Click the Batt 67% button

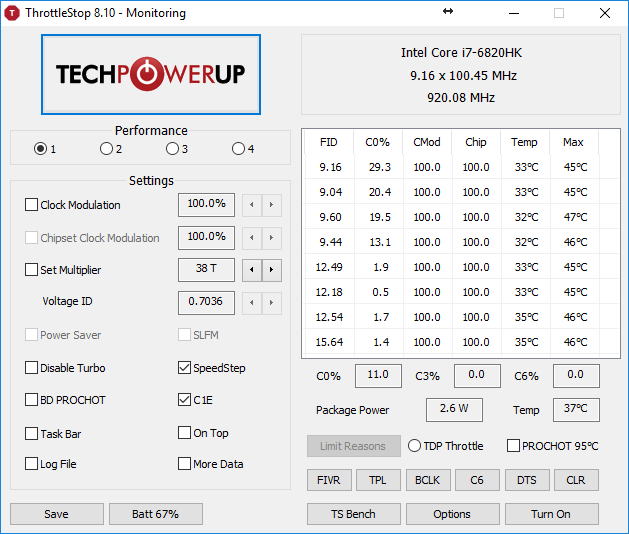pyautogui.click(x=156, y=514)
